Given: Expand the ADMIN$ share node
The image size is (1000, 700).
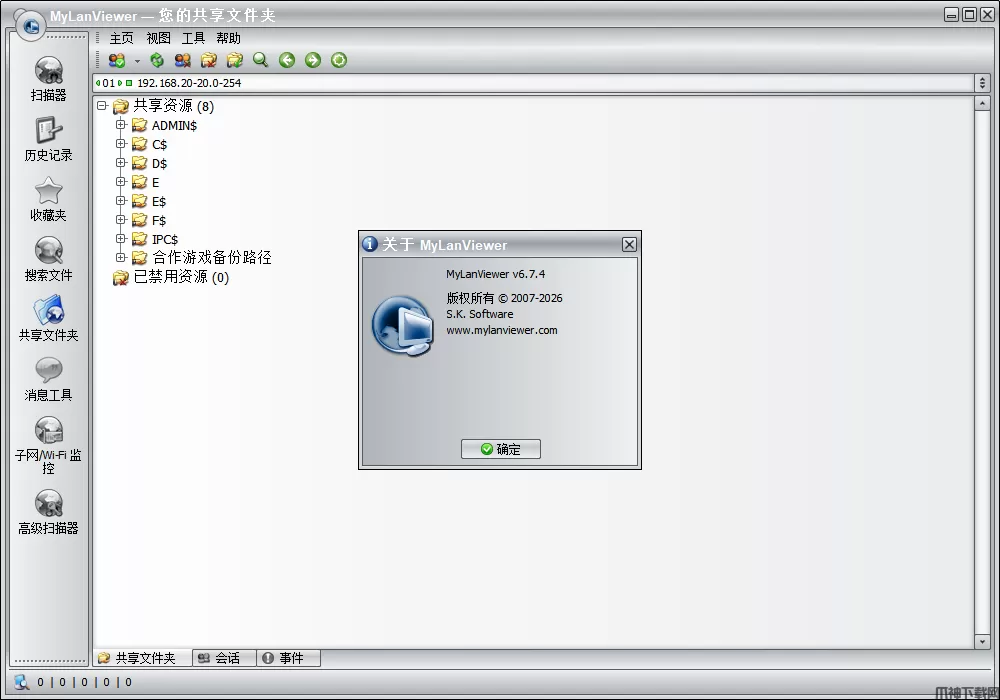Looking at the screenshot, I should [x=121, y=125].
